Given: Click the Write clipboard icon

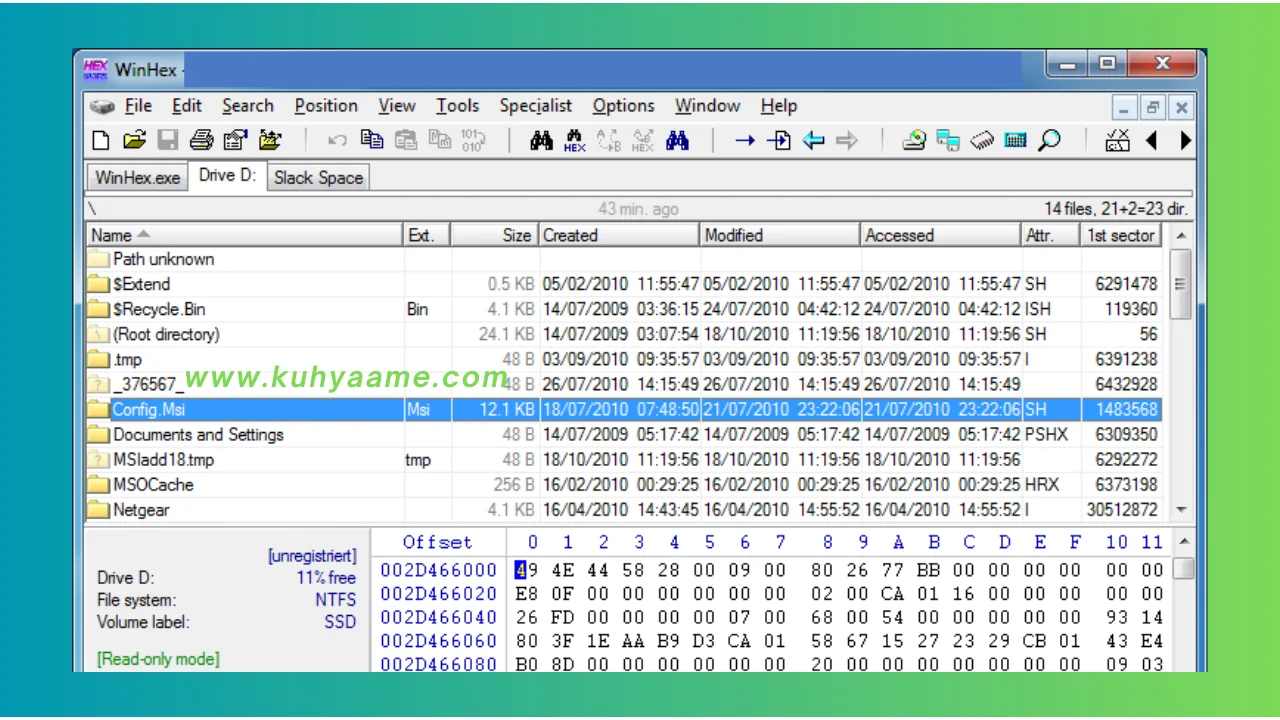Looking at the screenshot, I should tap(439, 141).
